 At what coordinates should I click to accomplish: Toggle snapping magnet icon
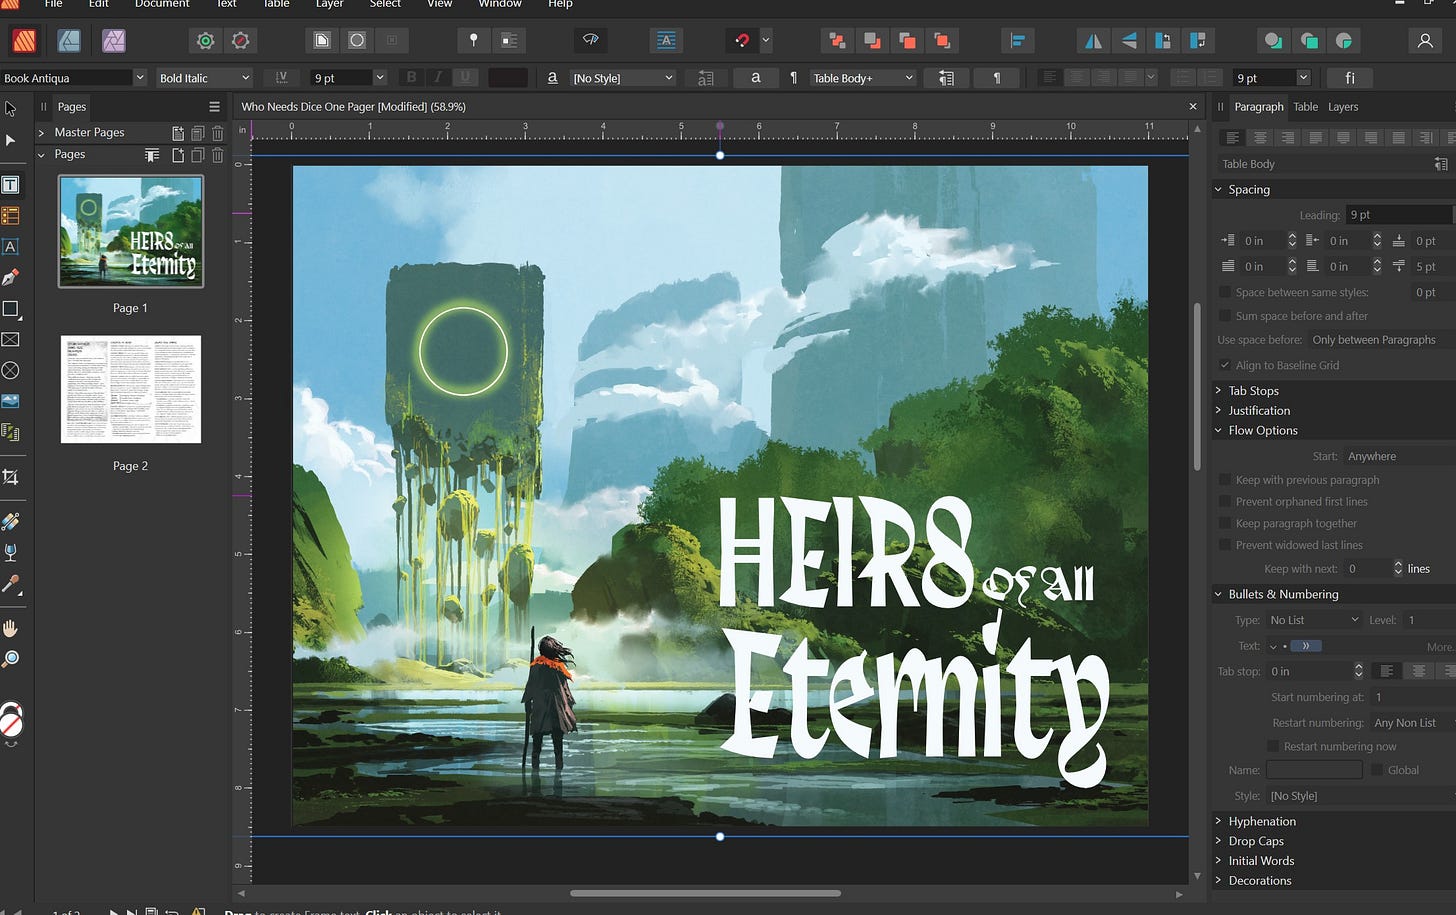pyautogui.click(x=742, y=41)
